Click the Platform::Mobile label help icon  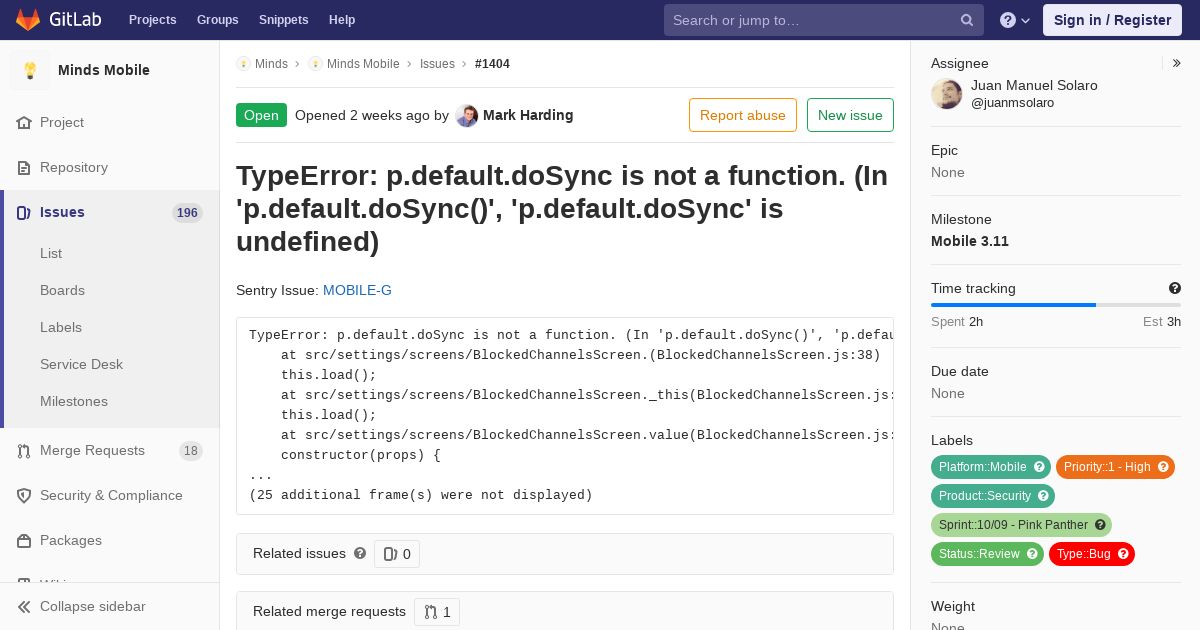pyautogui.click(x=1039, y=467)
